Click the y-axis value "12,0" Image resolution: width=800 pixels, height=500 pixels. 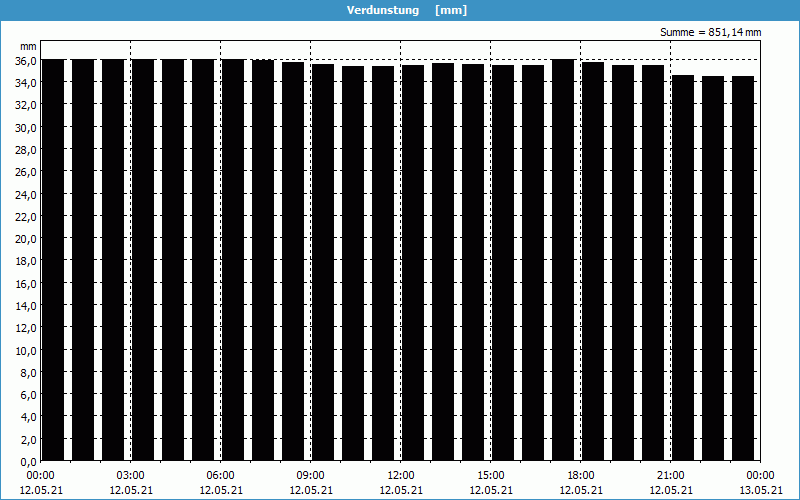click(26, 328)
